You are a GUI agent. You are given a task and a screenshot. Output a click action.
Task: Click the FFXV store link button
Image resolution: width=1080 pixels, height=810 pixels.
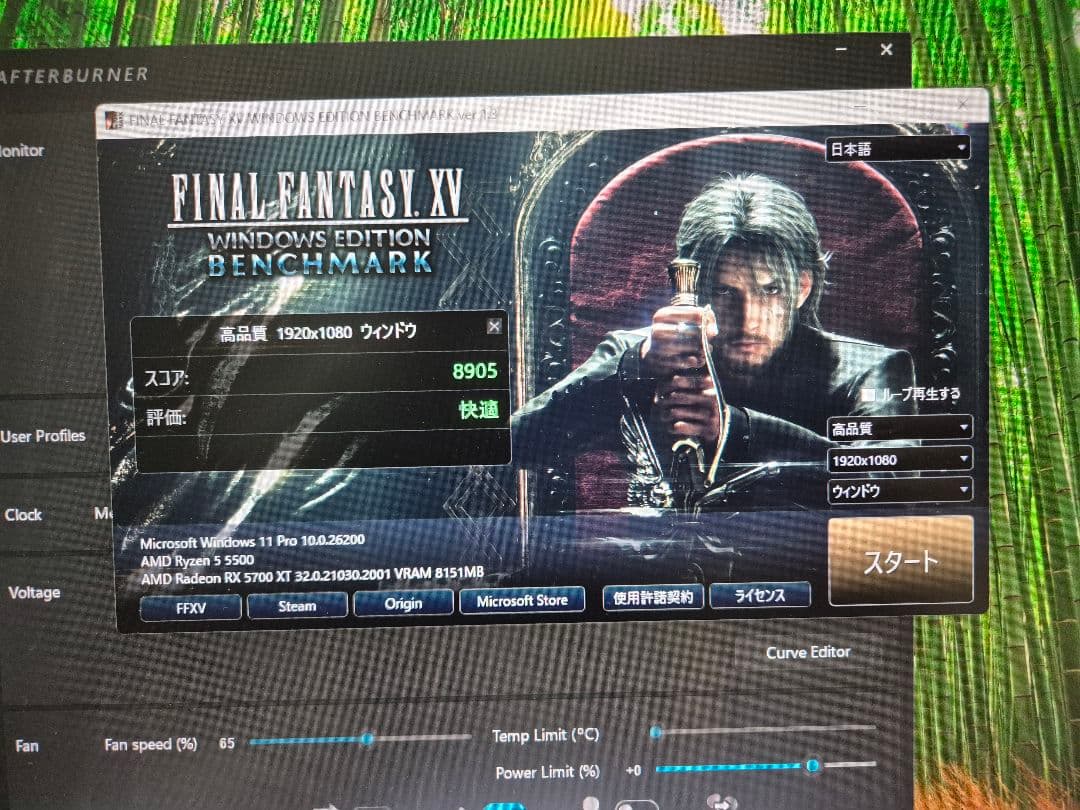(190, 606)
